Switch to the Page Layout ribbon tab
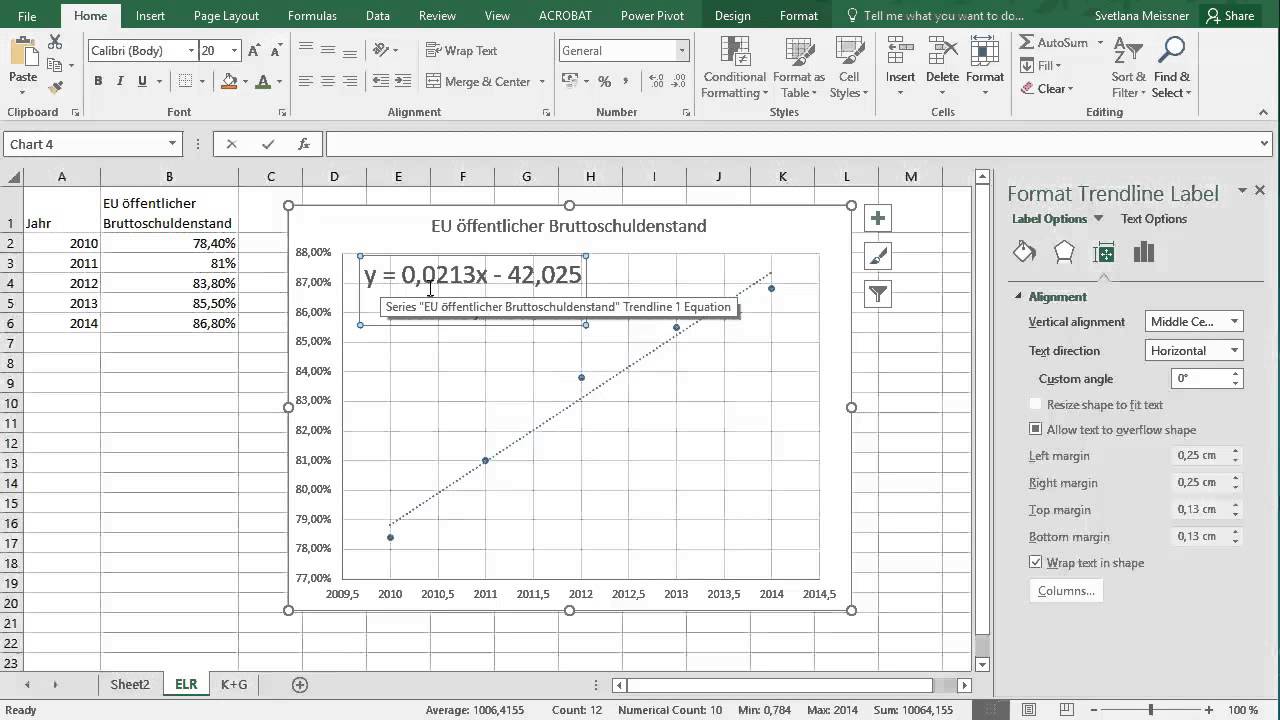This screenshot has width=1280, height=720. (226, 16)
